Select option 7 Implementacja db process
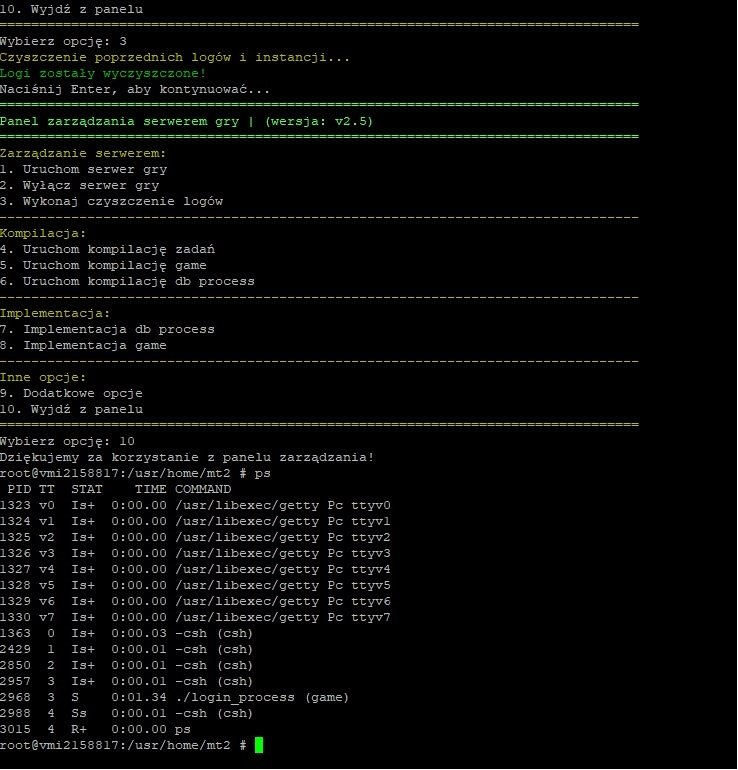Viewport: 738px width, 770px height. click(x=107, y=329)
